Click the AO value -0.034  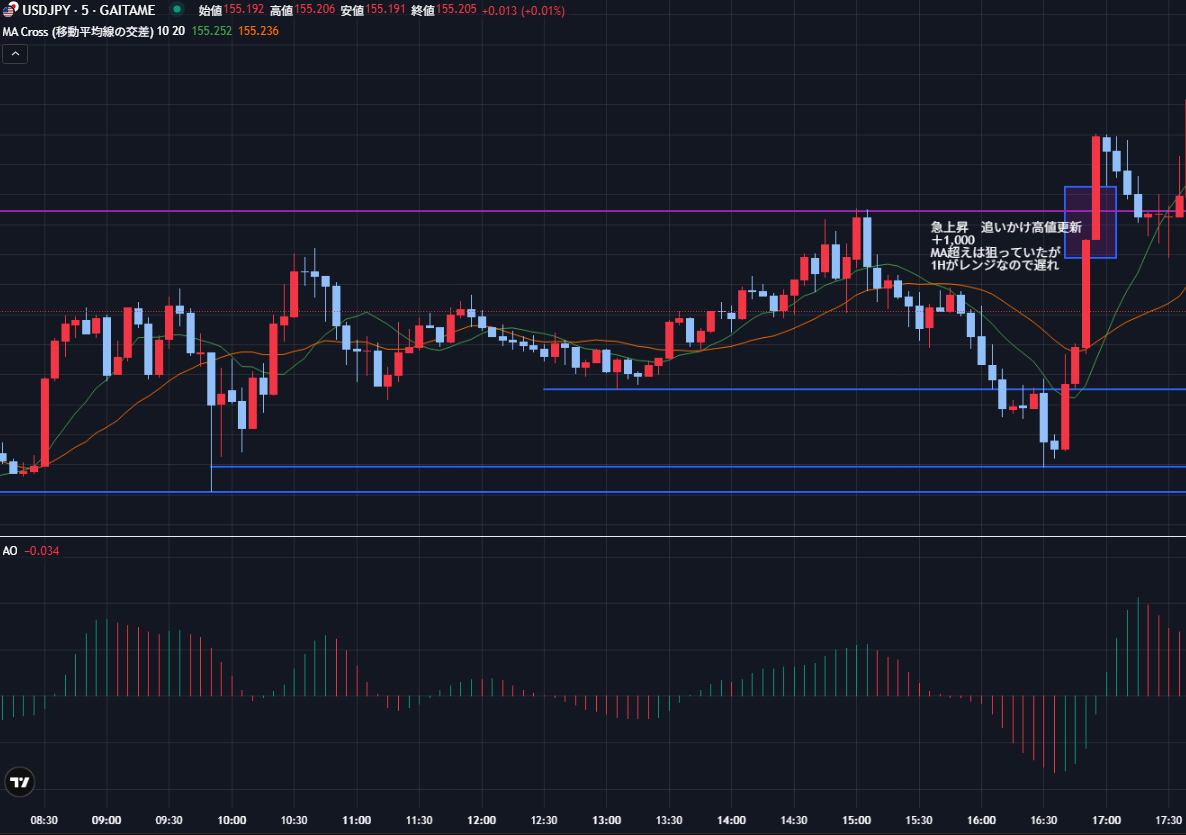pyautogui.click(x=42, y=550)
